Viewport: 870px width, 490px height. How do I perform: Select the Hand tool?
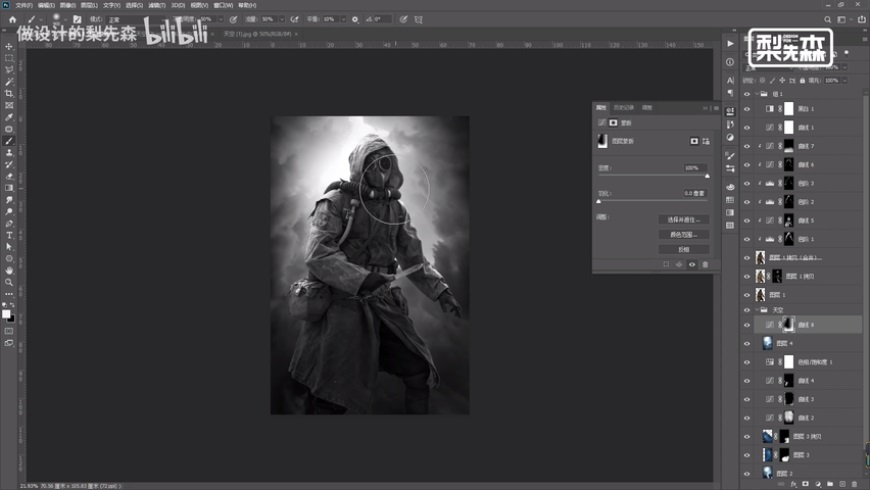click(x=9, y=270)
